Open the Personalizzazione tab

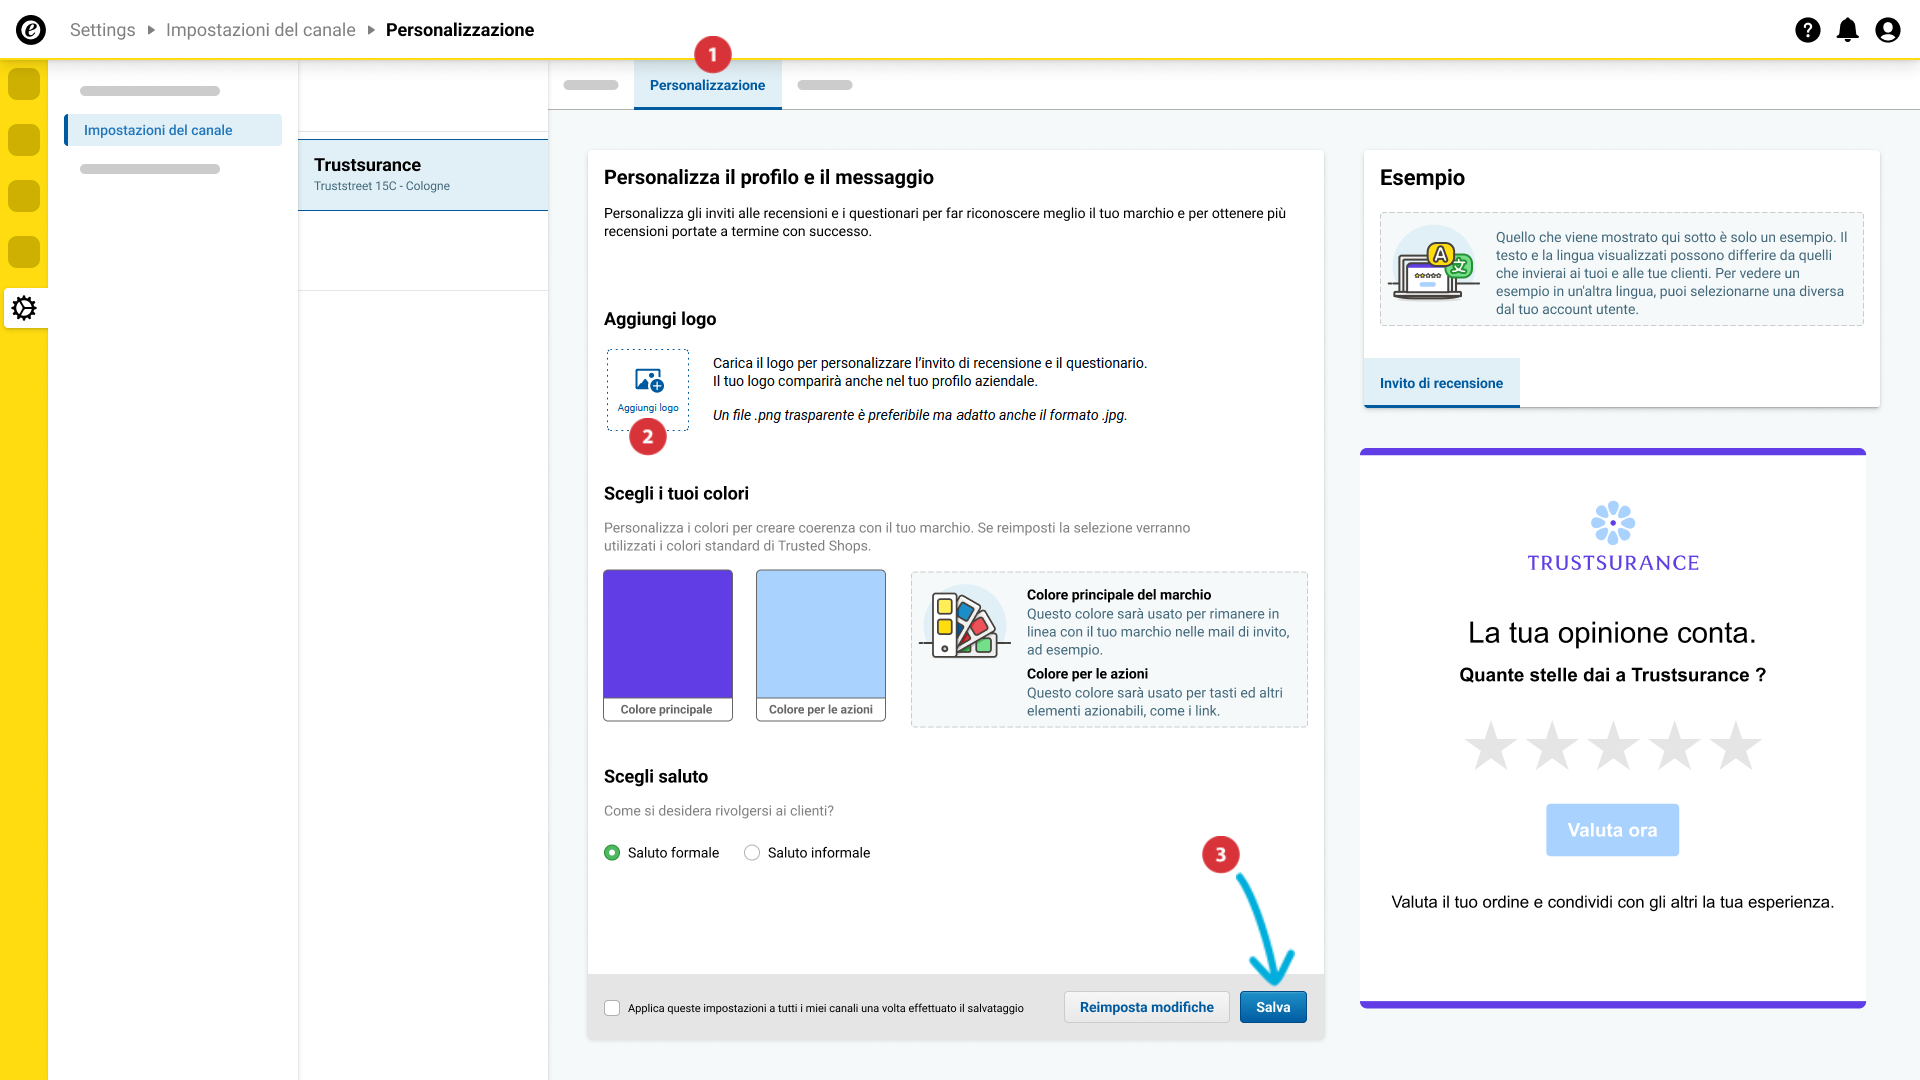tap(707, 85)
